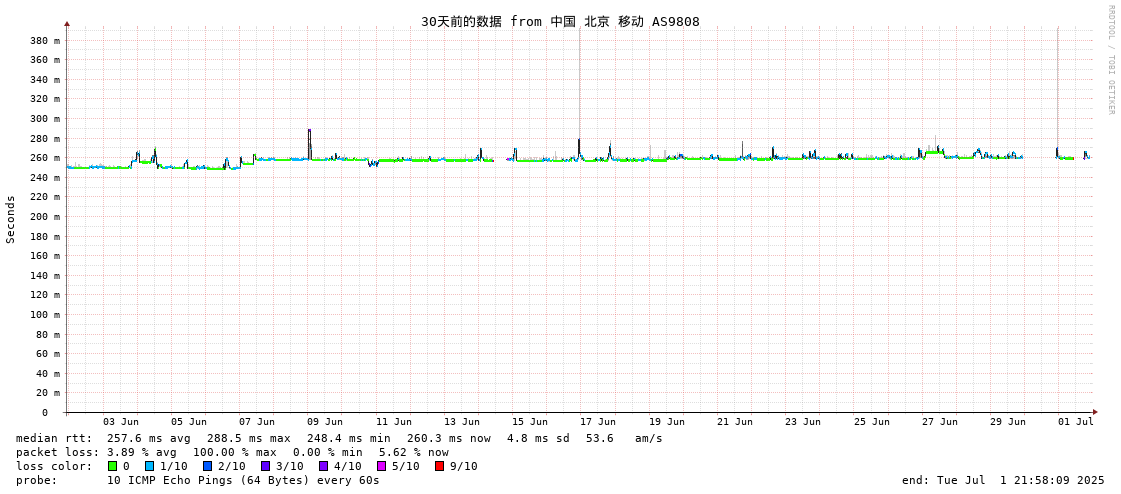Viewport: 1121px width, 494px height.
Task: Click the blue 2/10 loss swatch
Action: [207, 466]
